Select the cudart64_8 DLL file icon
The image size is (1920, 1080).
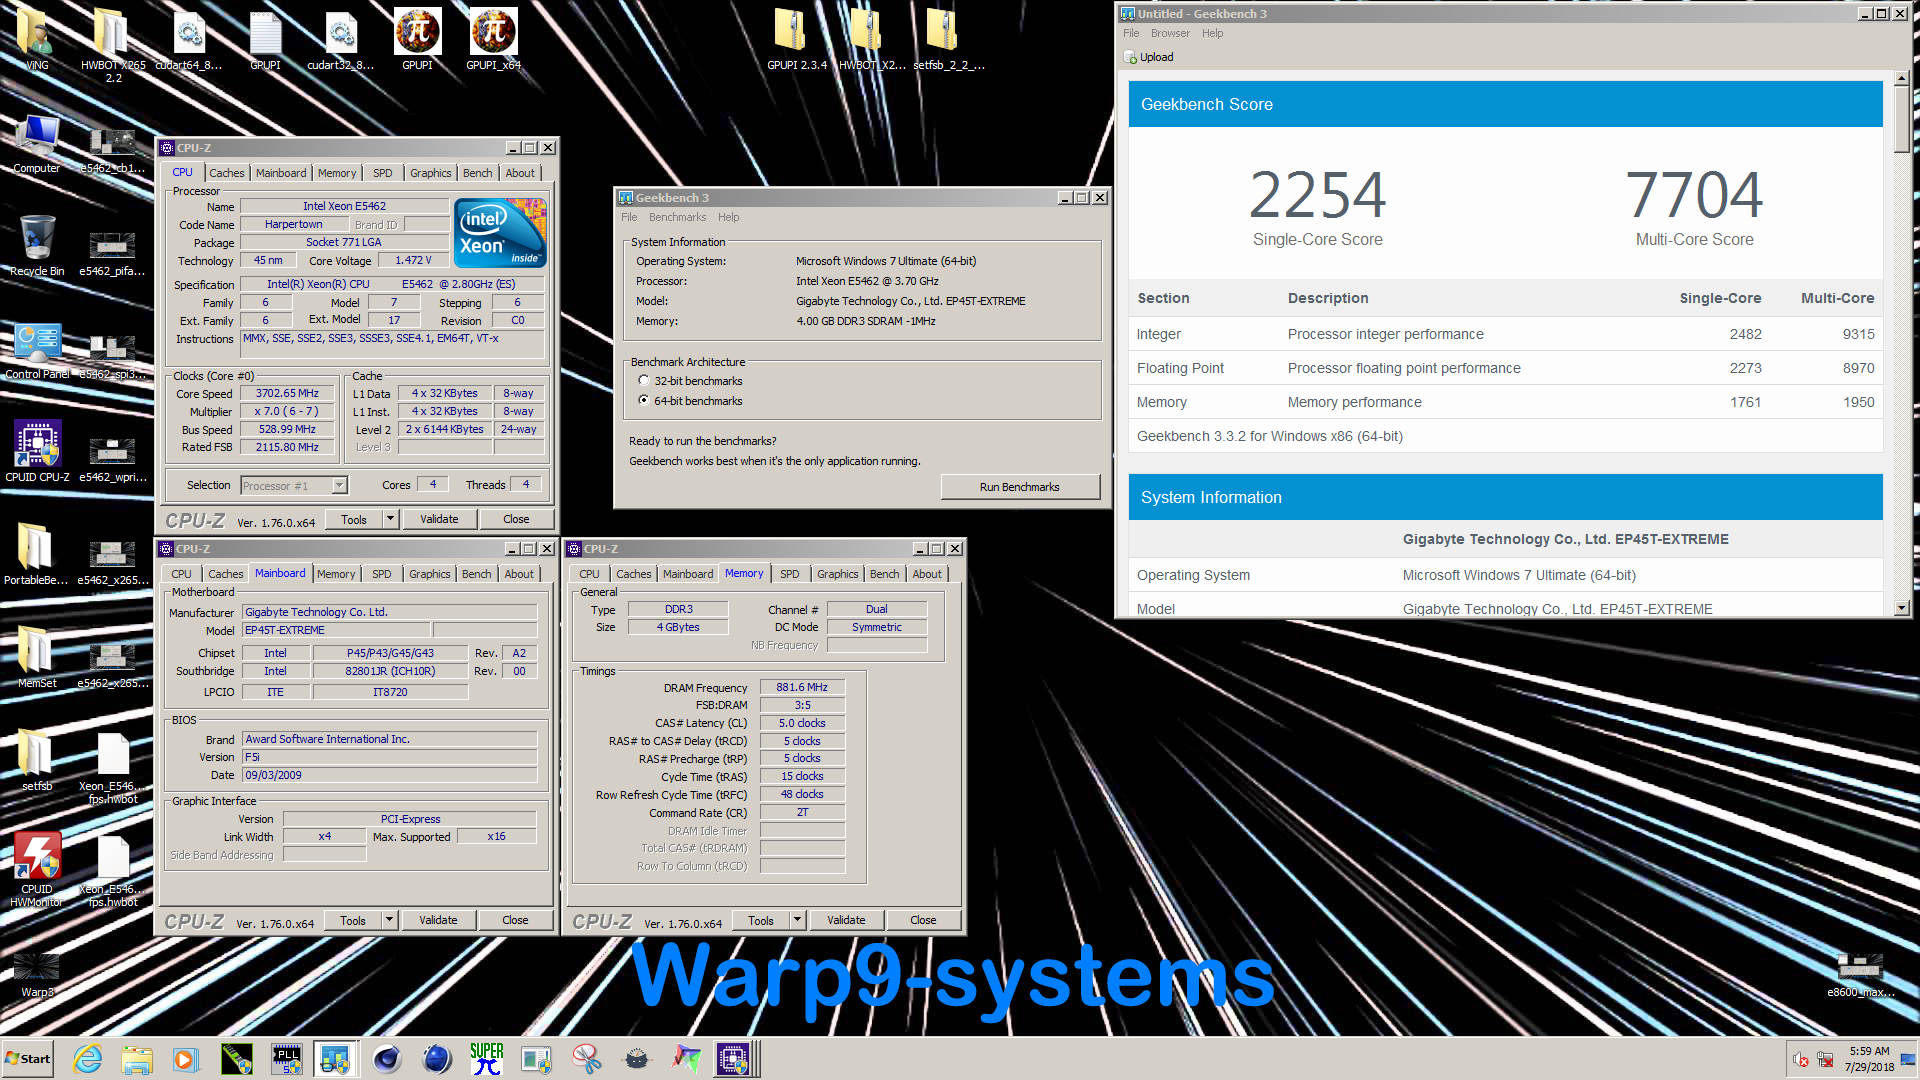point(189,40)
